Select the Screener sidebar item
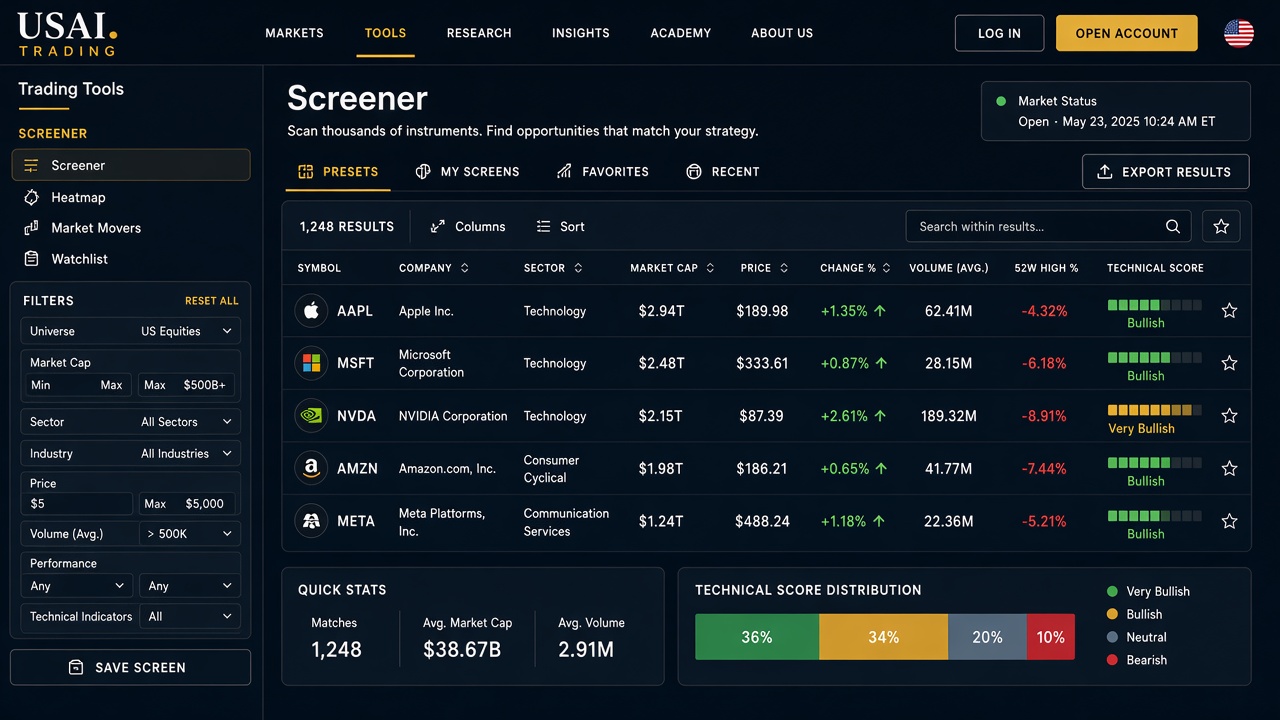 [130, 165]
